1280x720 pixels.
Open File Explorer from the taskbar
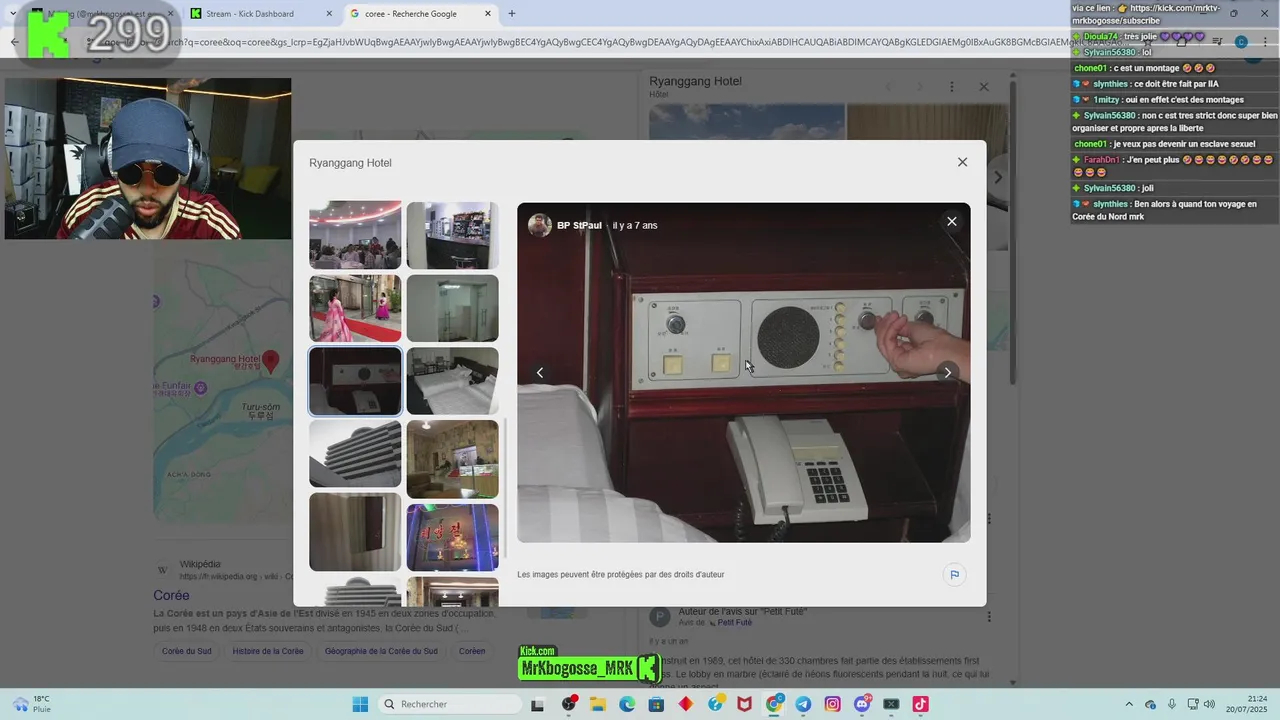point(598,704)
